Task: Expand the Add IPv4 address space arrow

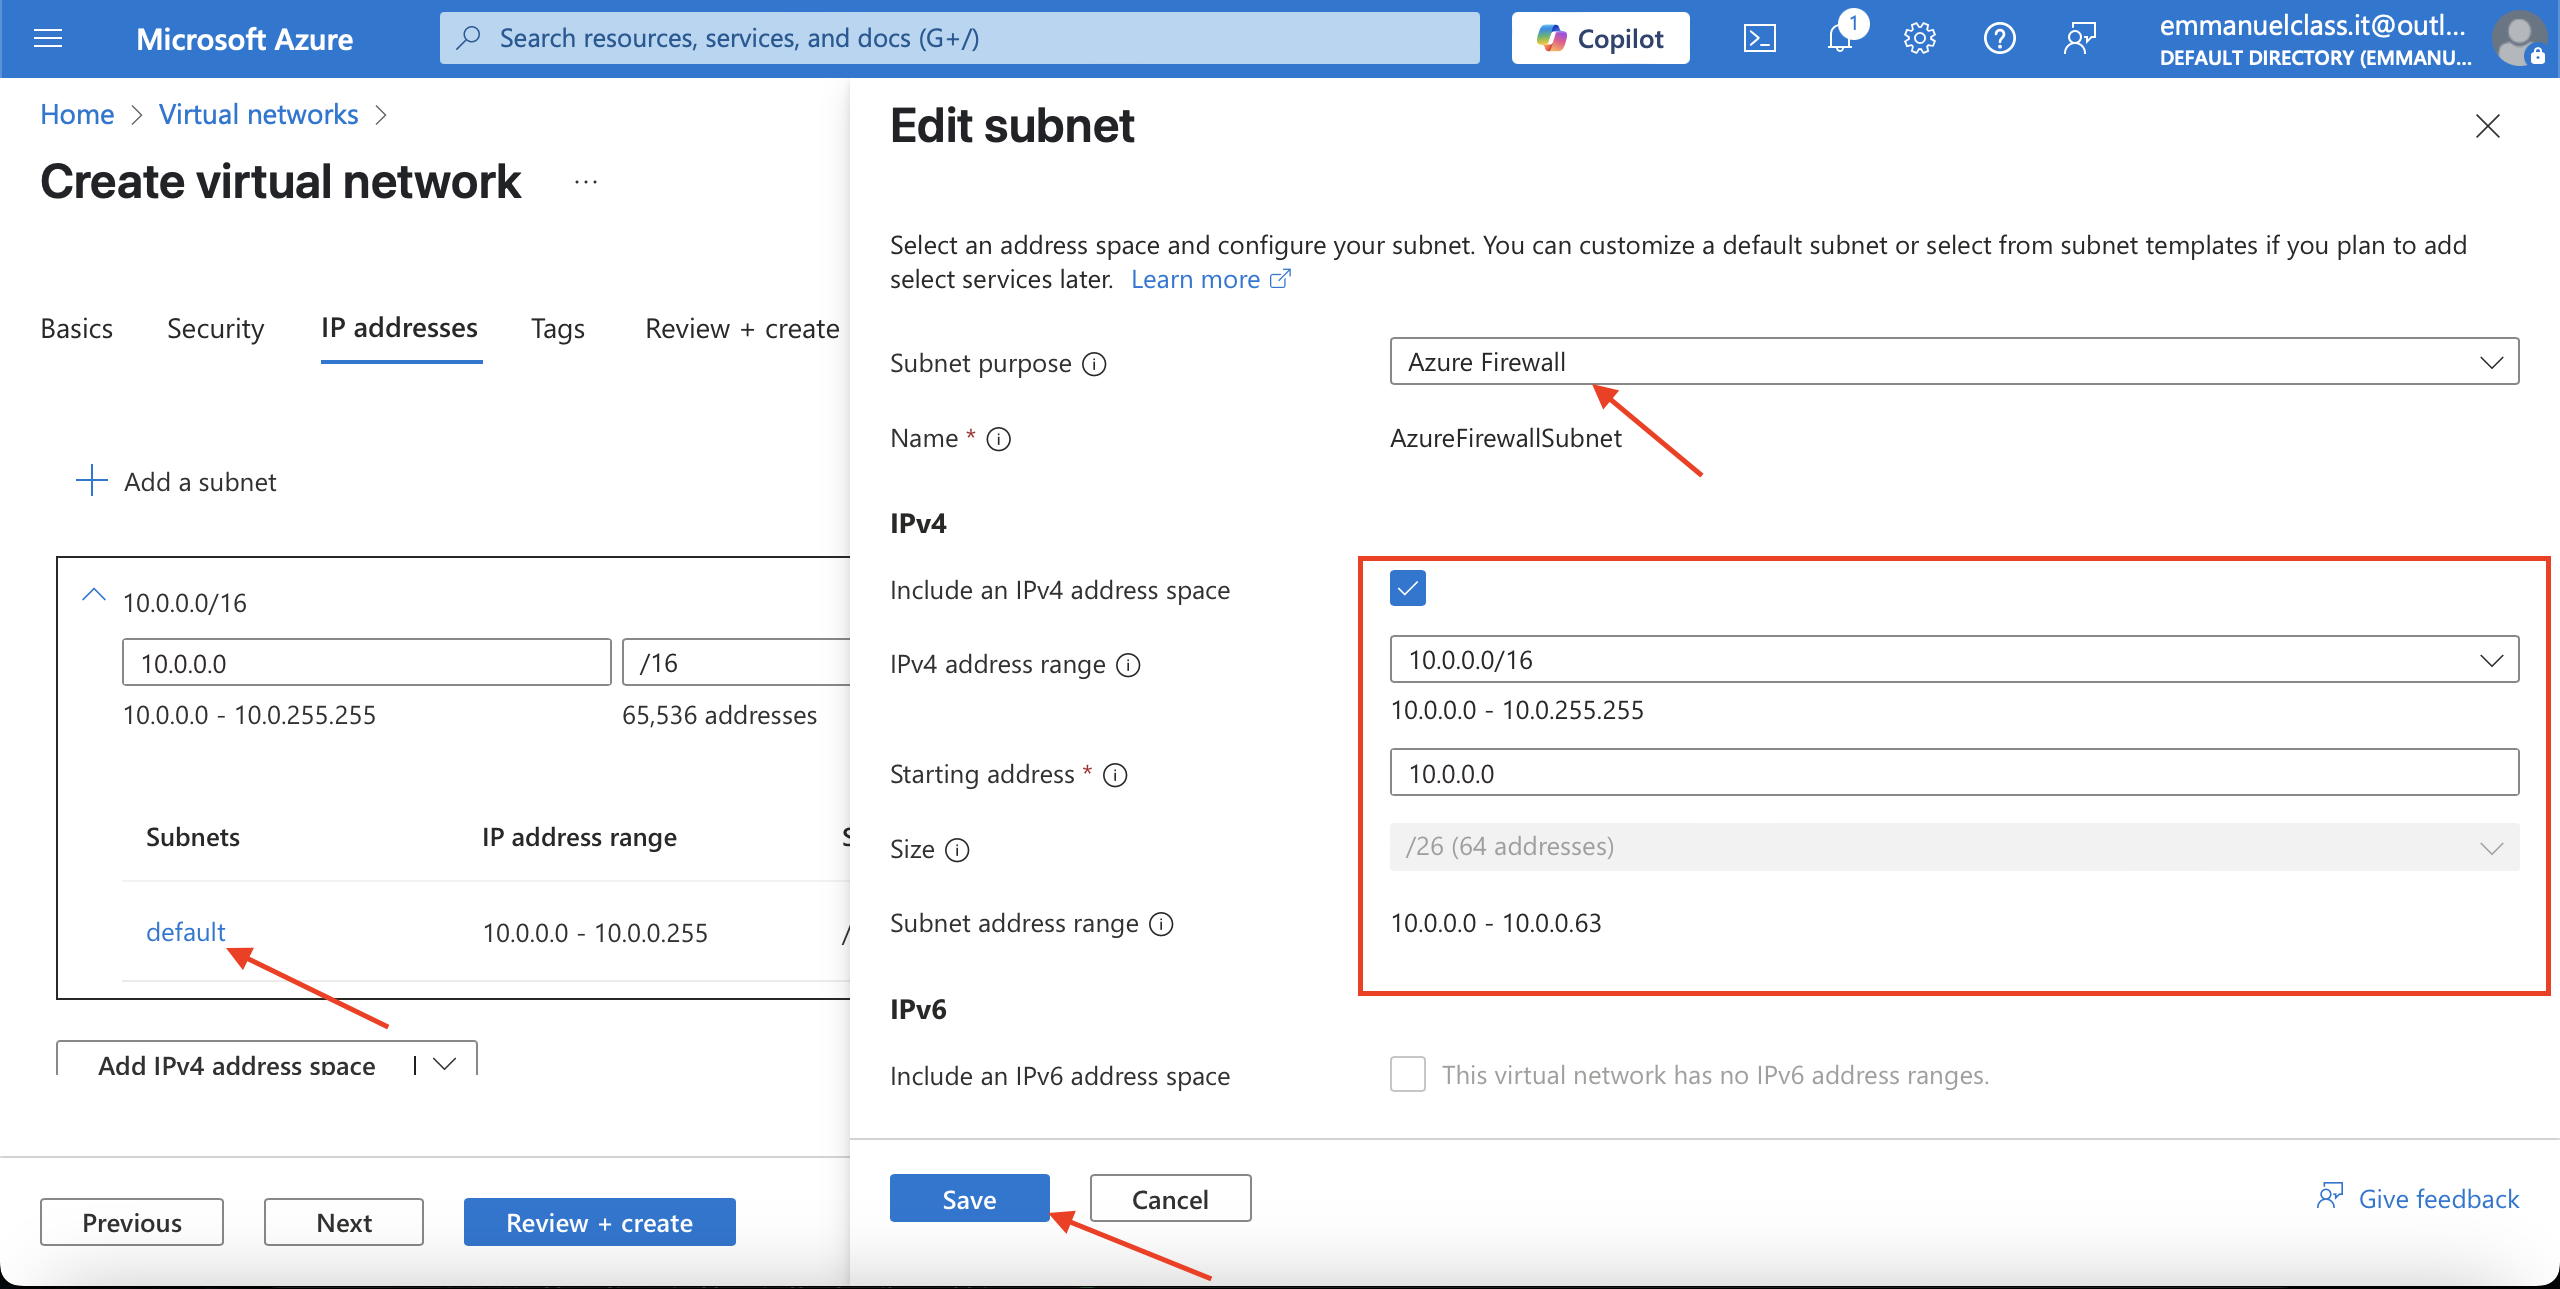Action: click(445, 1063)
